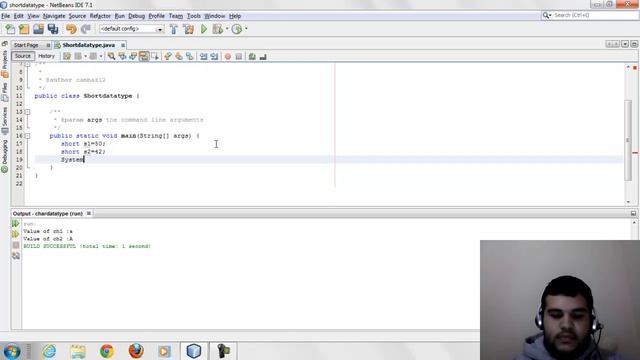Open the File menu
The width and height of the screenshot is (640, 360).
tap(6, 16)
